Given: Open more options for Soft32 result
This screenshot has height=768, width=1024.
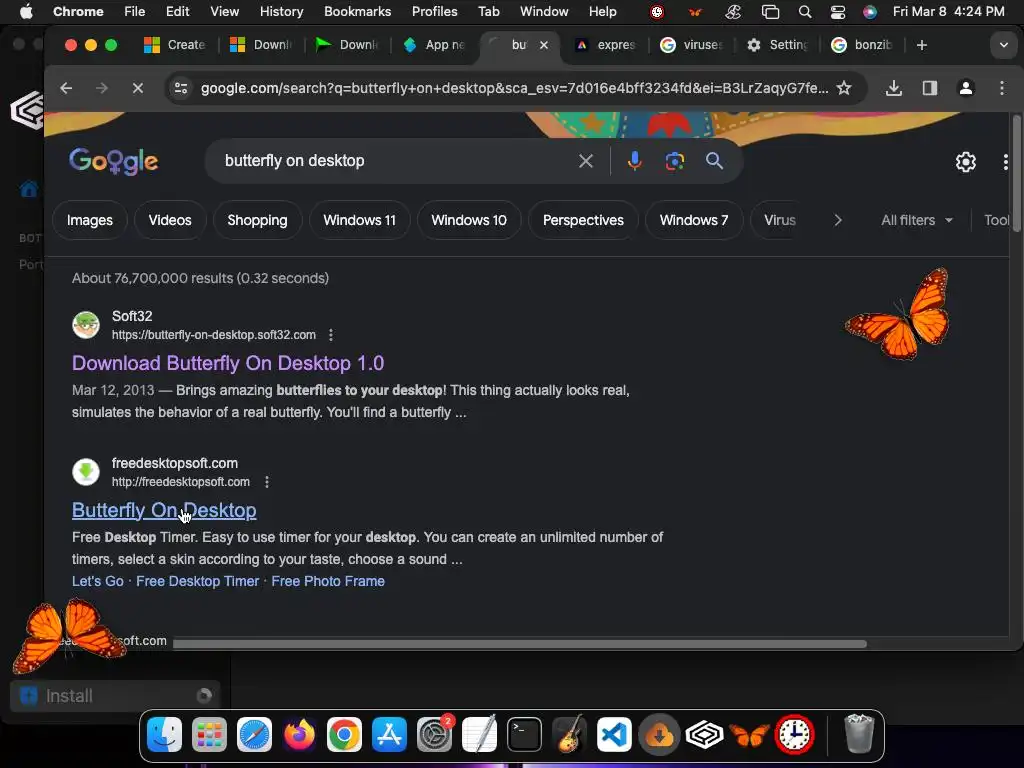Looking at the screenshot, I should coord(331,335).
